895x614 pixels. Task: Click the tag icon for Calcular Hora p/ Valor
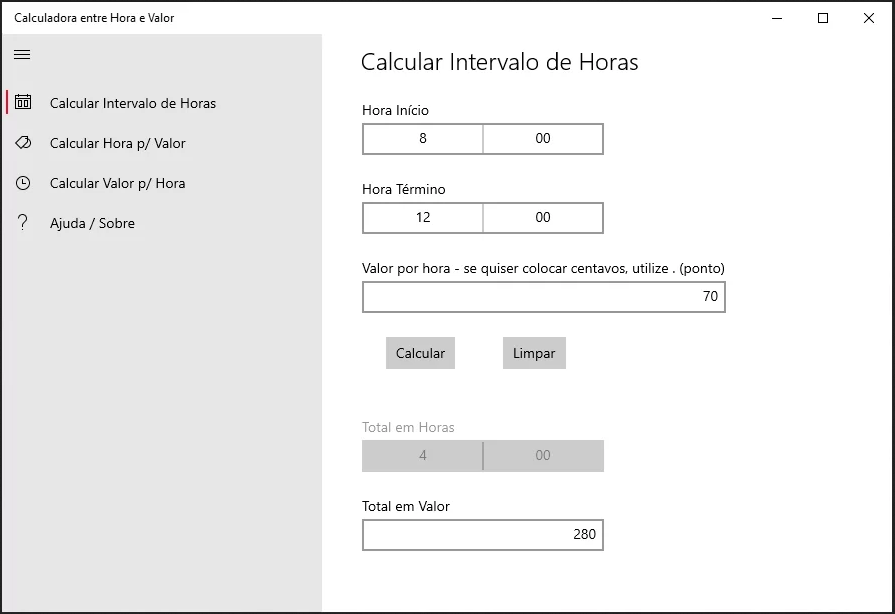click(x=23, y=143)
